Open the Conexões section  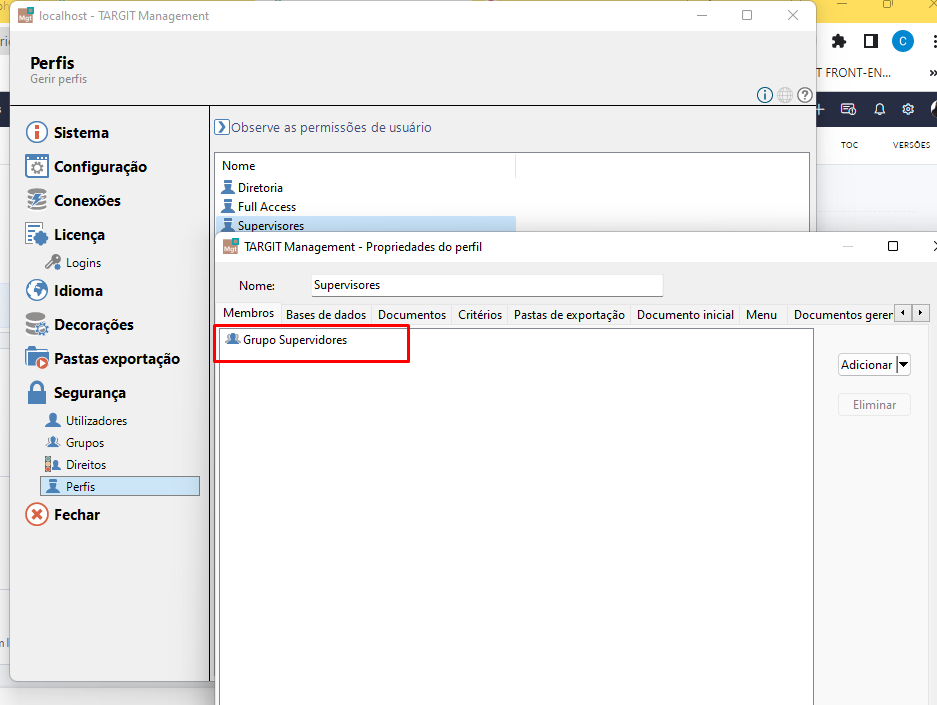point(73,201)
